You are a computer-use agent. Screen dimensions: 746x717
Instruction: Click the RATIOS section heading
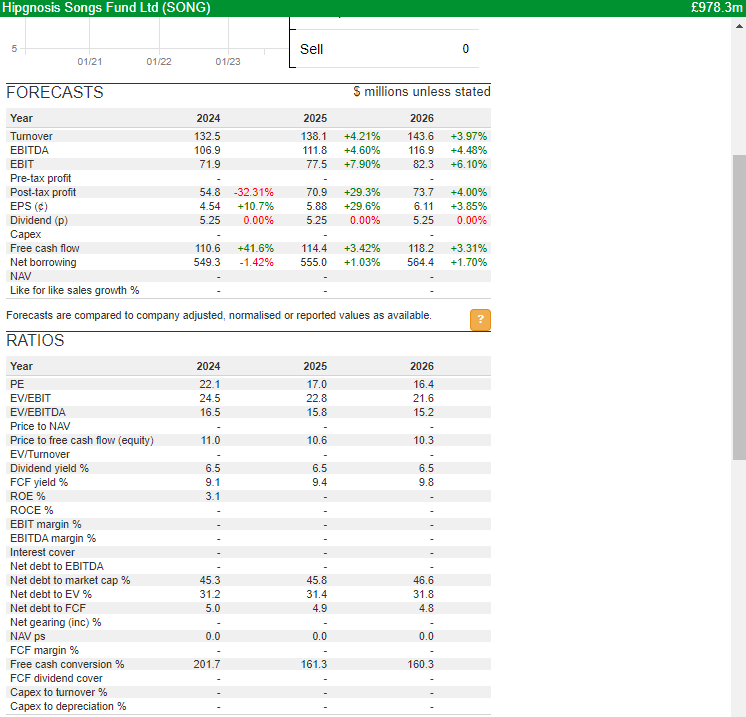pos(35,340)
